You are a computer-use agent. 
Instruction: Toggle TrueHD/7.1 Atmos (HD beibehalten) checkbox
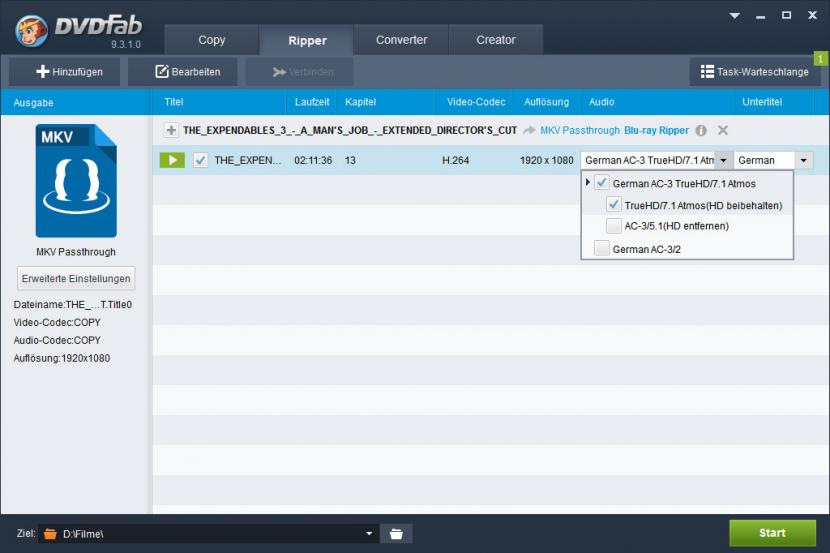pos(614,205)
